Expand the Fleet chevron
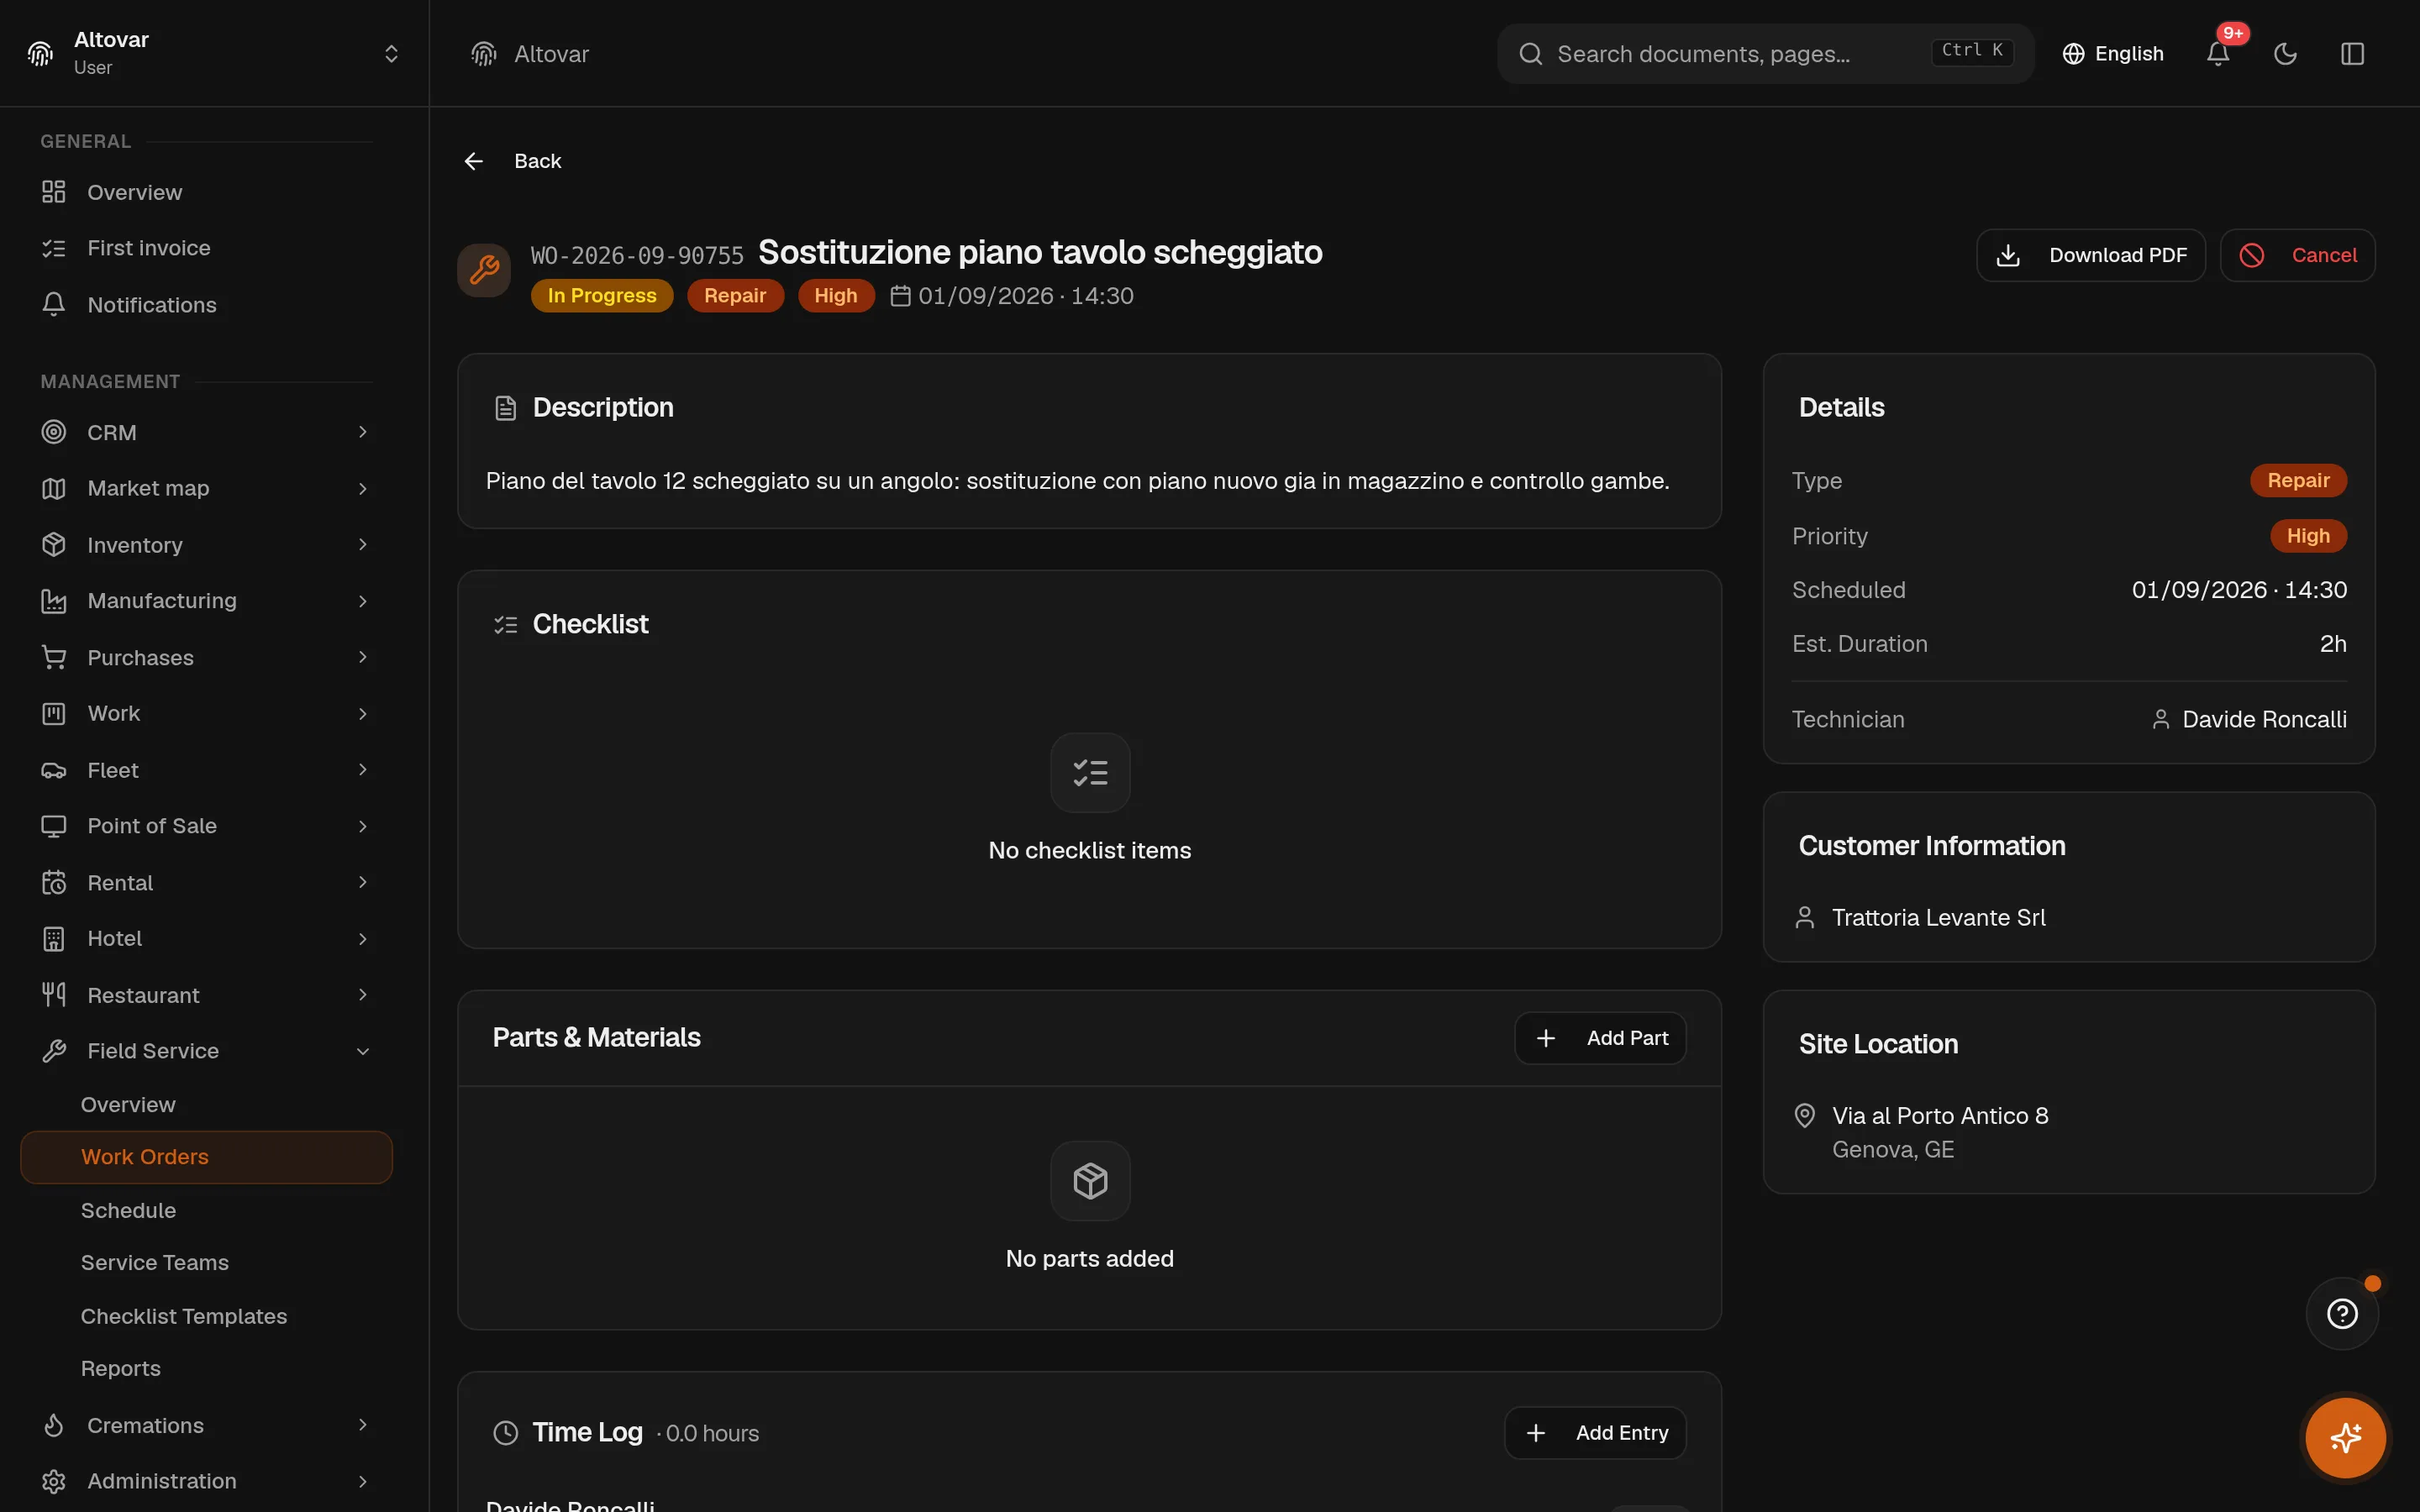Viewport: 2420px width, 1512px height. coord(363,770)
